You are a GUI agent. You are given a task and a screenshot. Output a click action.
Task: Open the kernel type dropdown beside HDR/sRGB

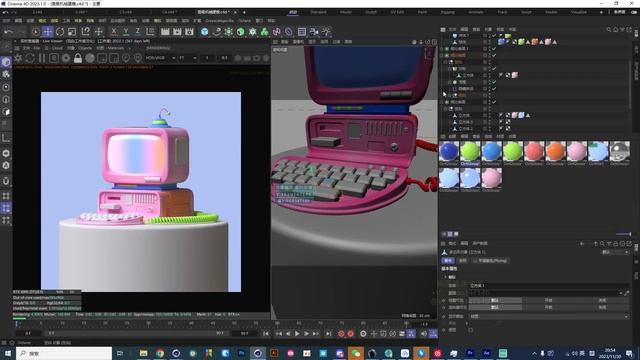pyautogui.click(x=187, y=58)
